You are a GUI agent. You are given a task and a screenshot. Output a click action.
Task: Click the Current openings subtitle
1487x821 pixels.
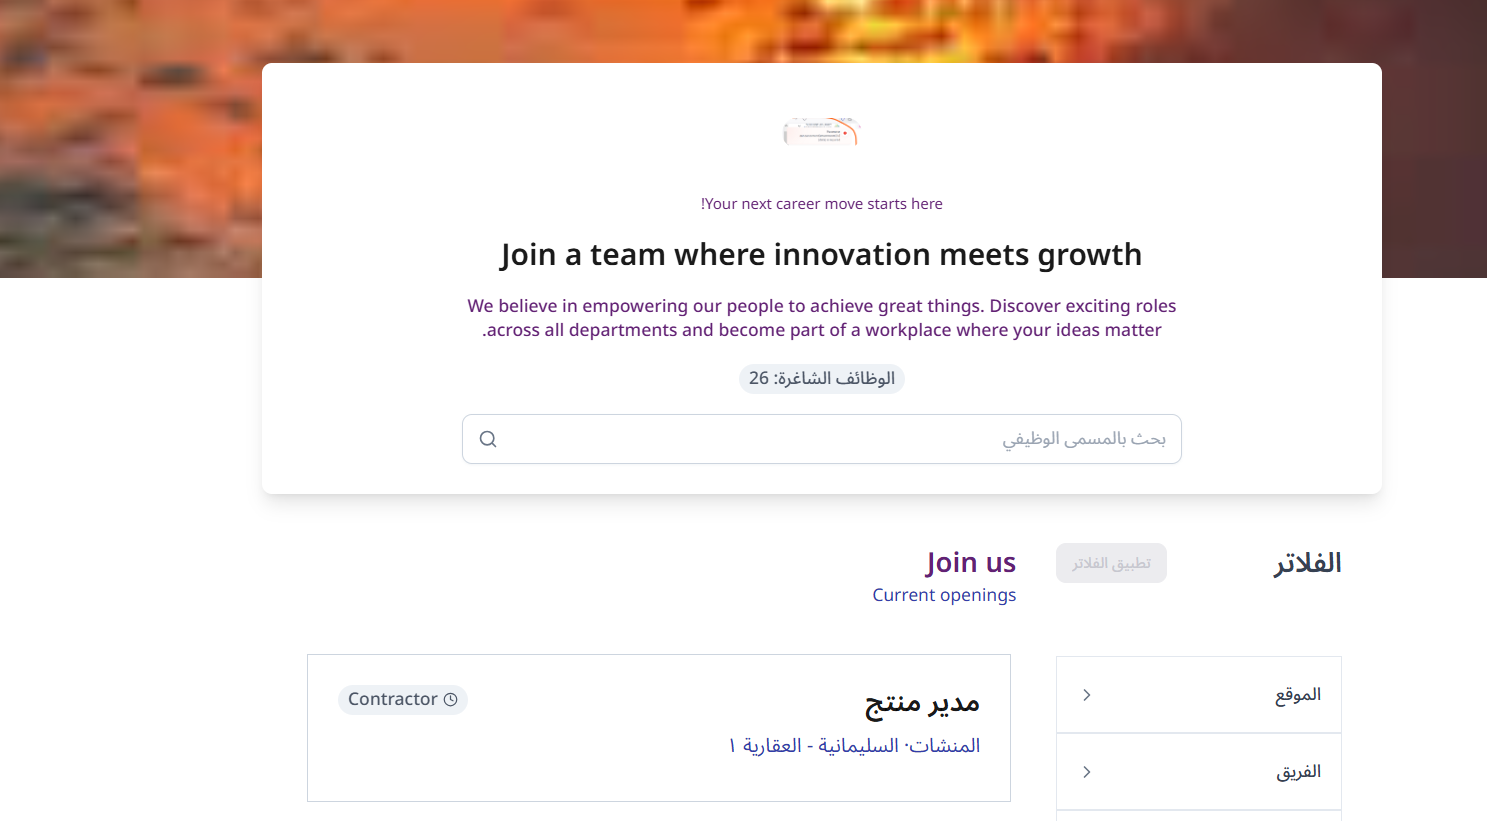point(943,595)
